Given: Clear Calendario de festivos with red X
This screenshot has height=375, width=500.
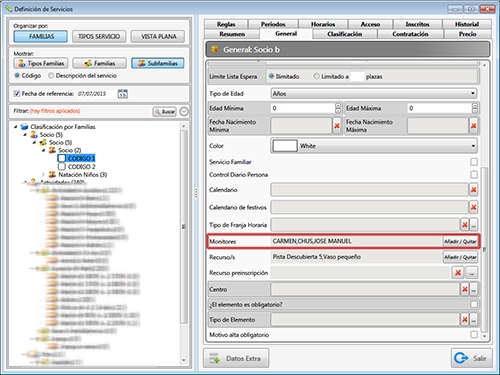Looking at the screenshot, I should tap(473, 207).
